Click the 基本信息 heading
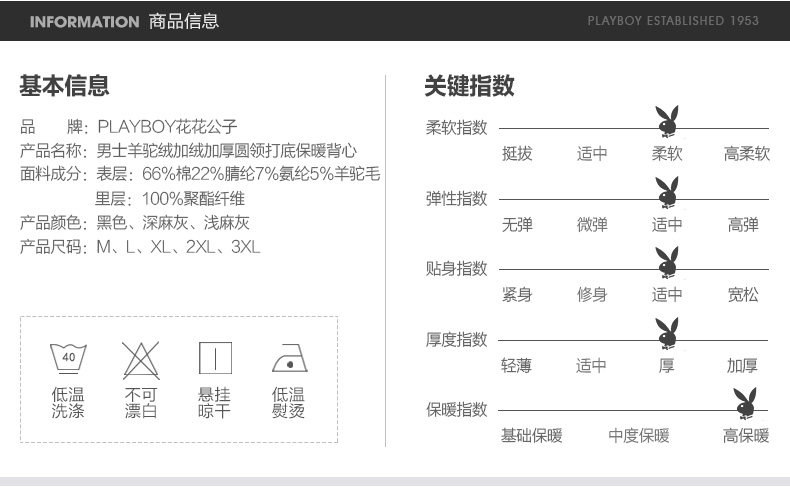Image resolution: width=790 pixels, height=496 pixels. pyautogui.click(x=64, y=85)
